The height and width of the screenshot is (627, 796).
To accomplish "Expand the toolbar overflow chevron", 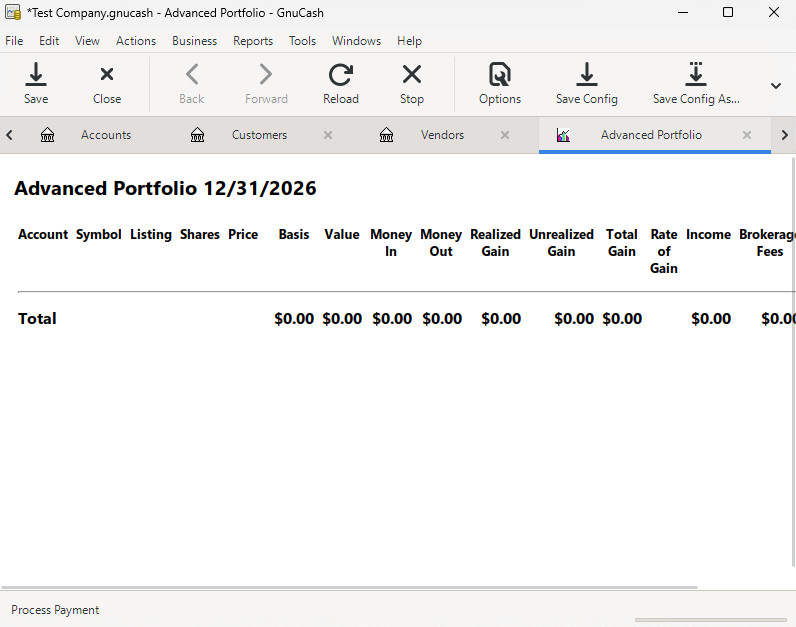I will 775,86.
